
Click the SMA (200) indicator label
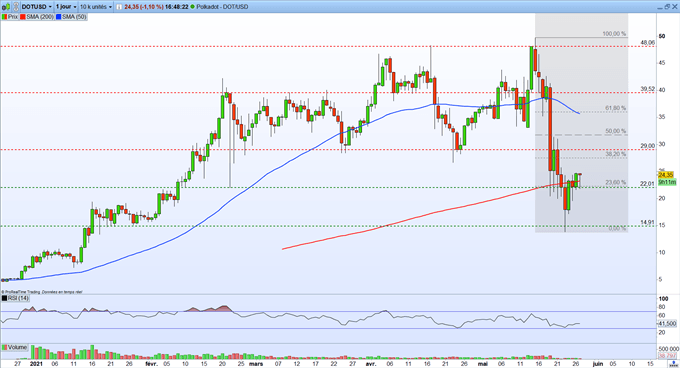point(40,17)
